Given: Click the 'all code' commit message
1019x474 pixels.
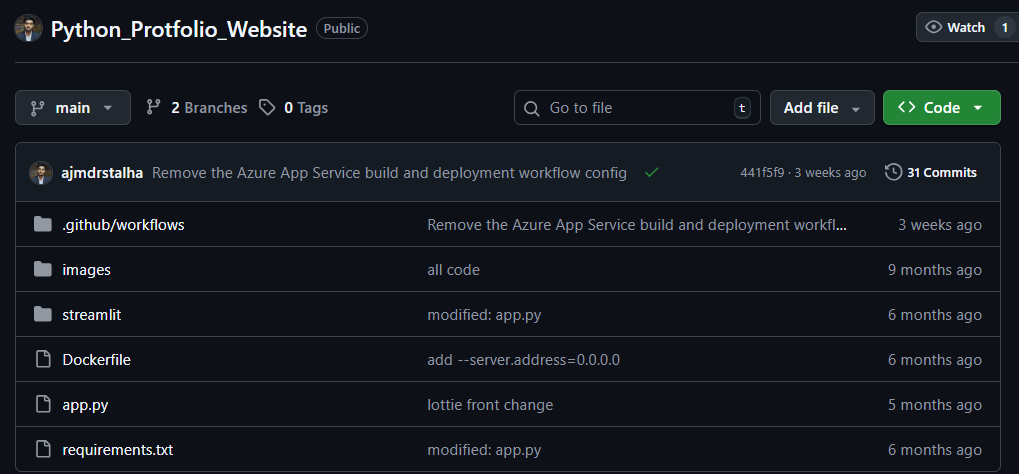Looking at the screenshot, I should (x=454, y=270).
